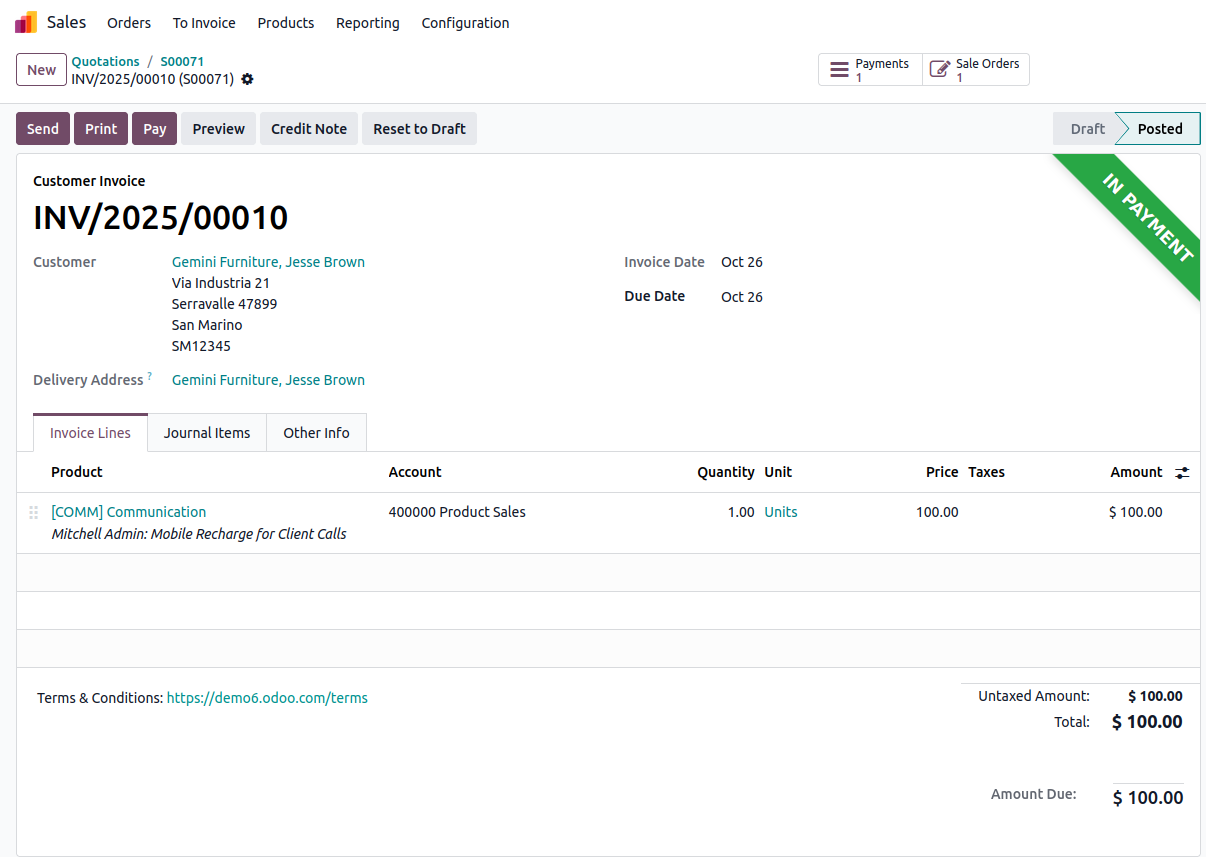1206x857 pixels.
Task: Click the invoice line drag handle
Action: point(33,512)
